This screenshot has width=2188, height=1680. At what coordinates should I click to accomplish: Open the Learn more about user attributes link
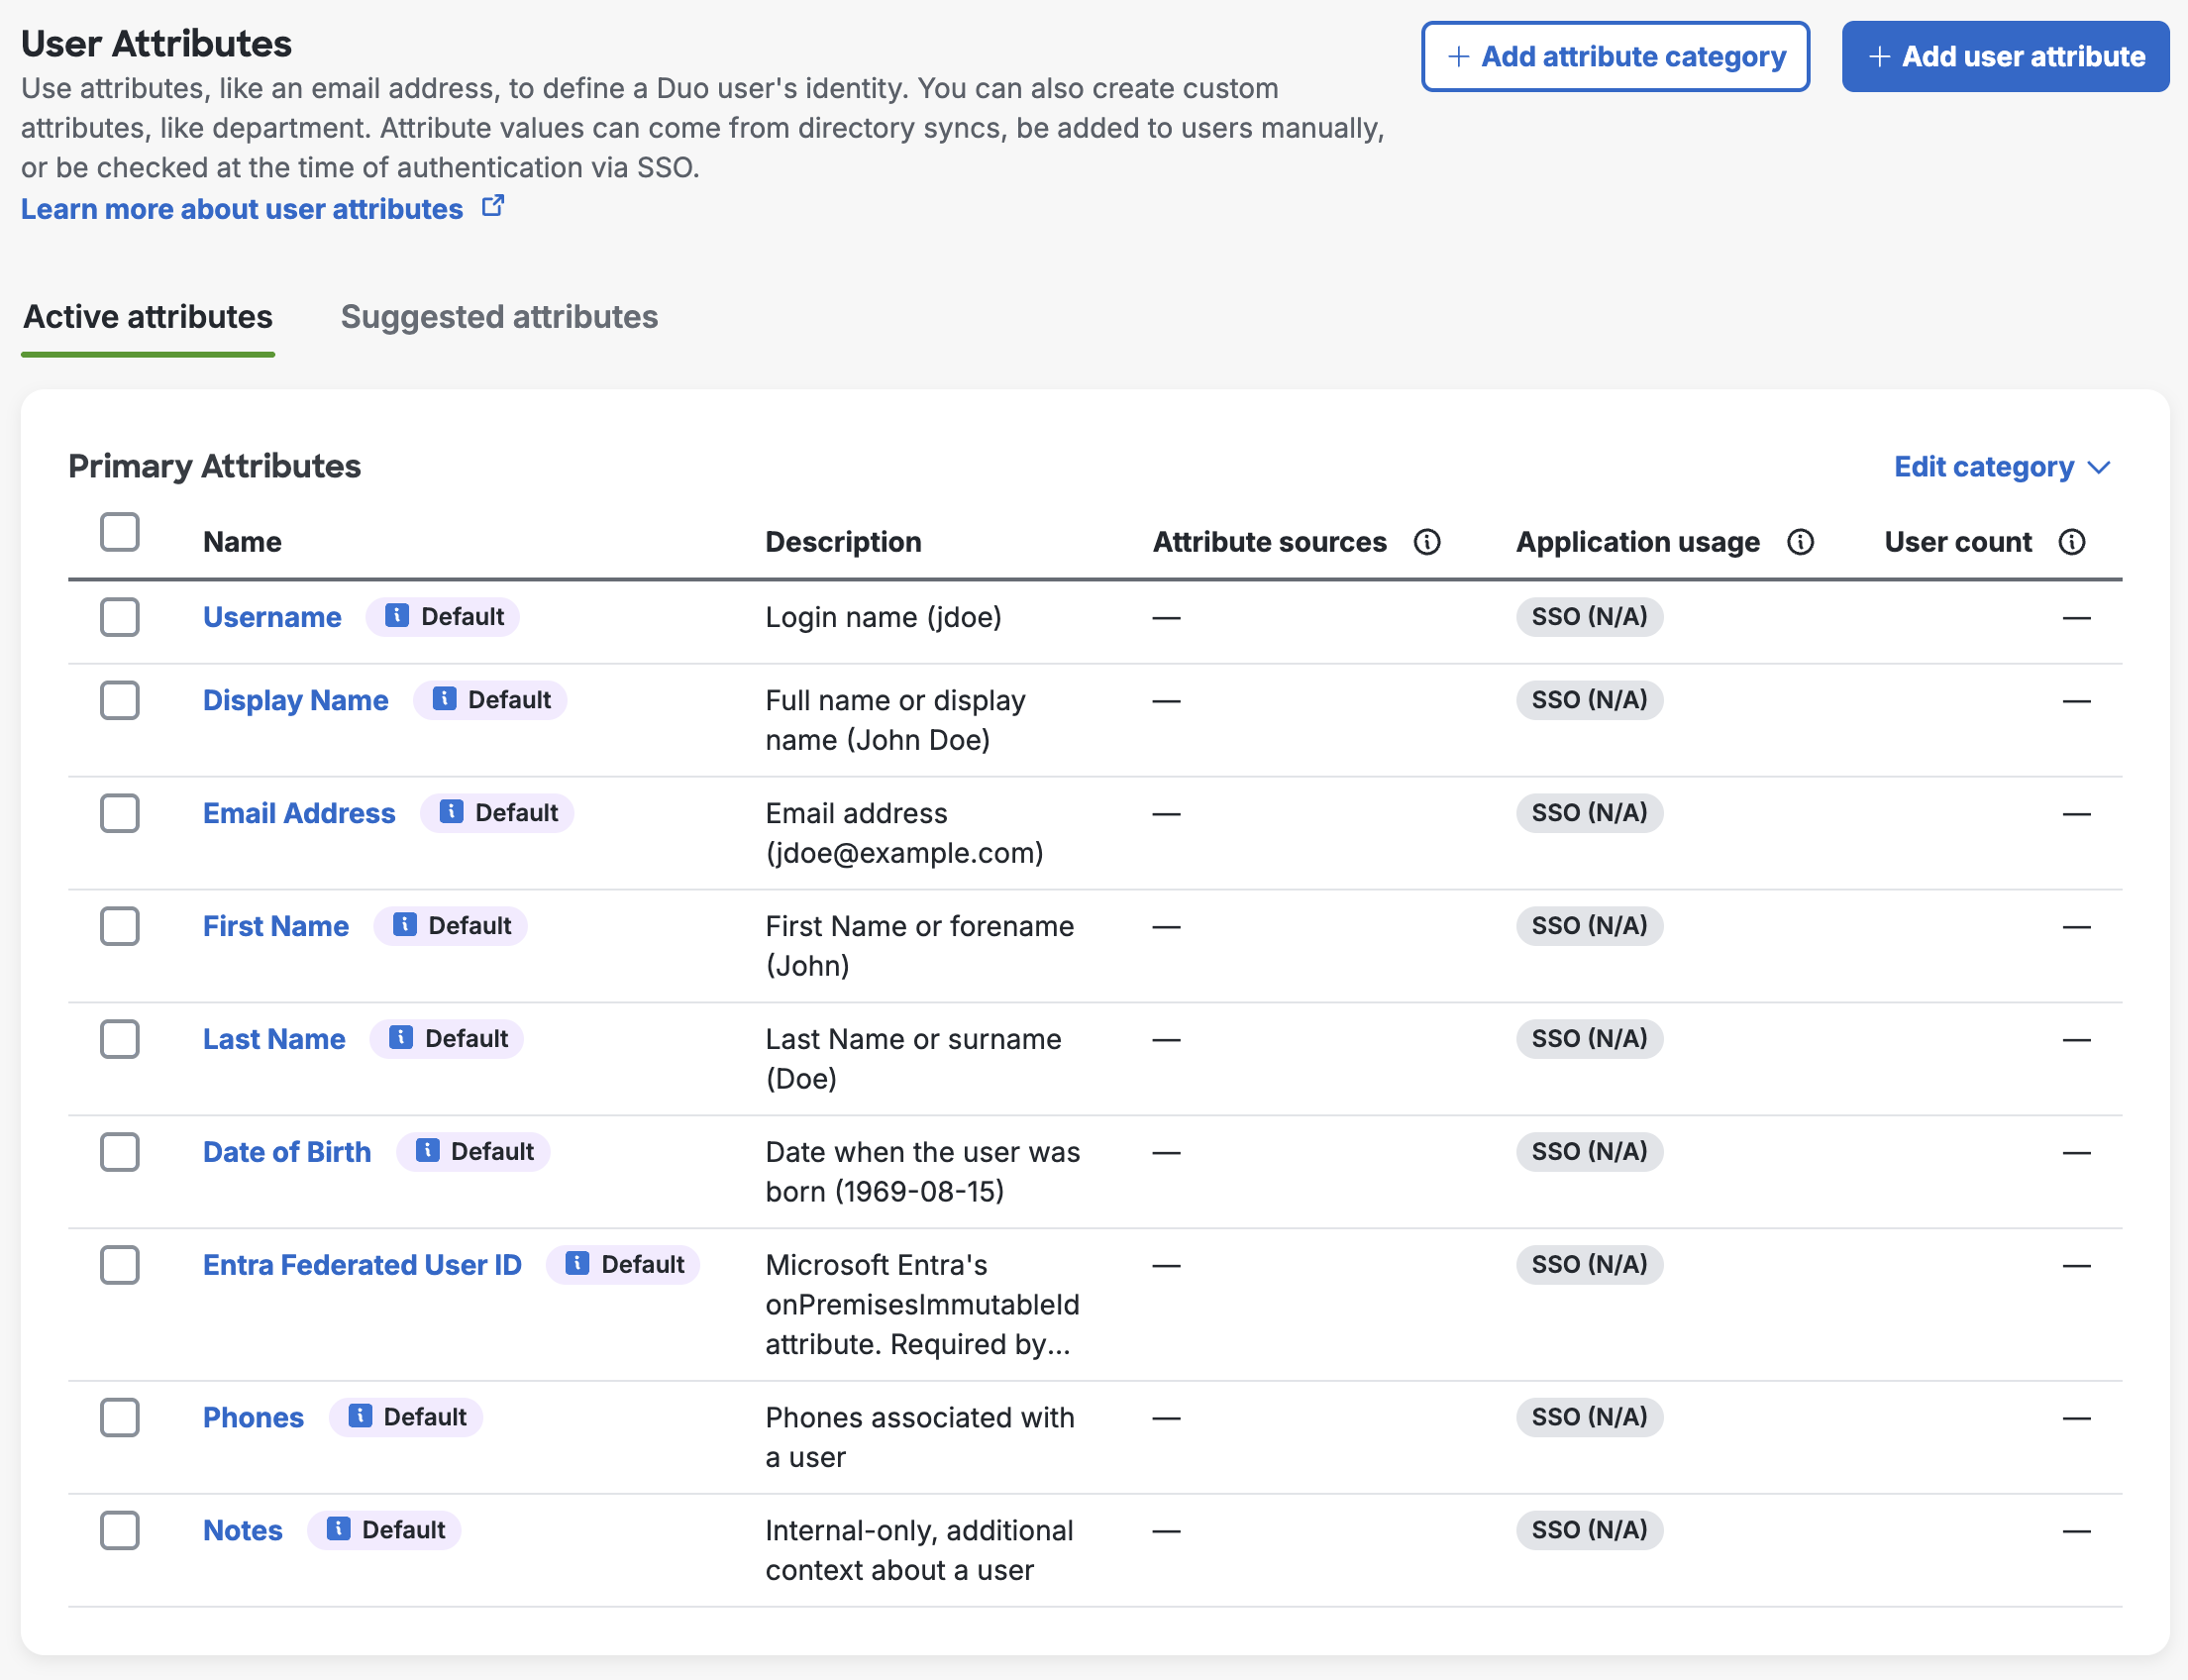pyautogui.click(x=242, y=209)
